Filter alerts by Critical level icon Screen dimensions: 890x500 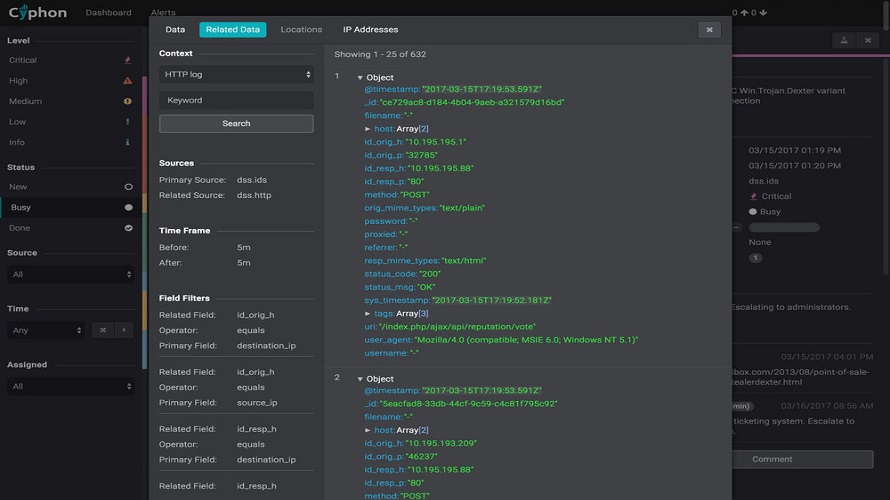pyautogui.click(x=127, y=60)
